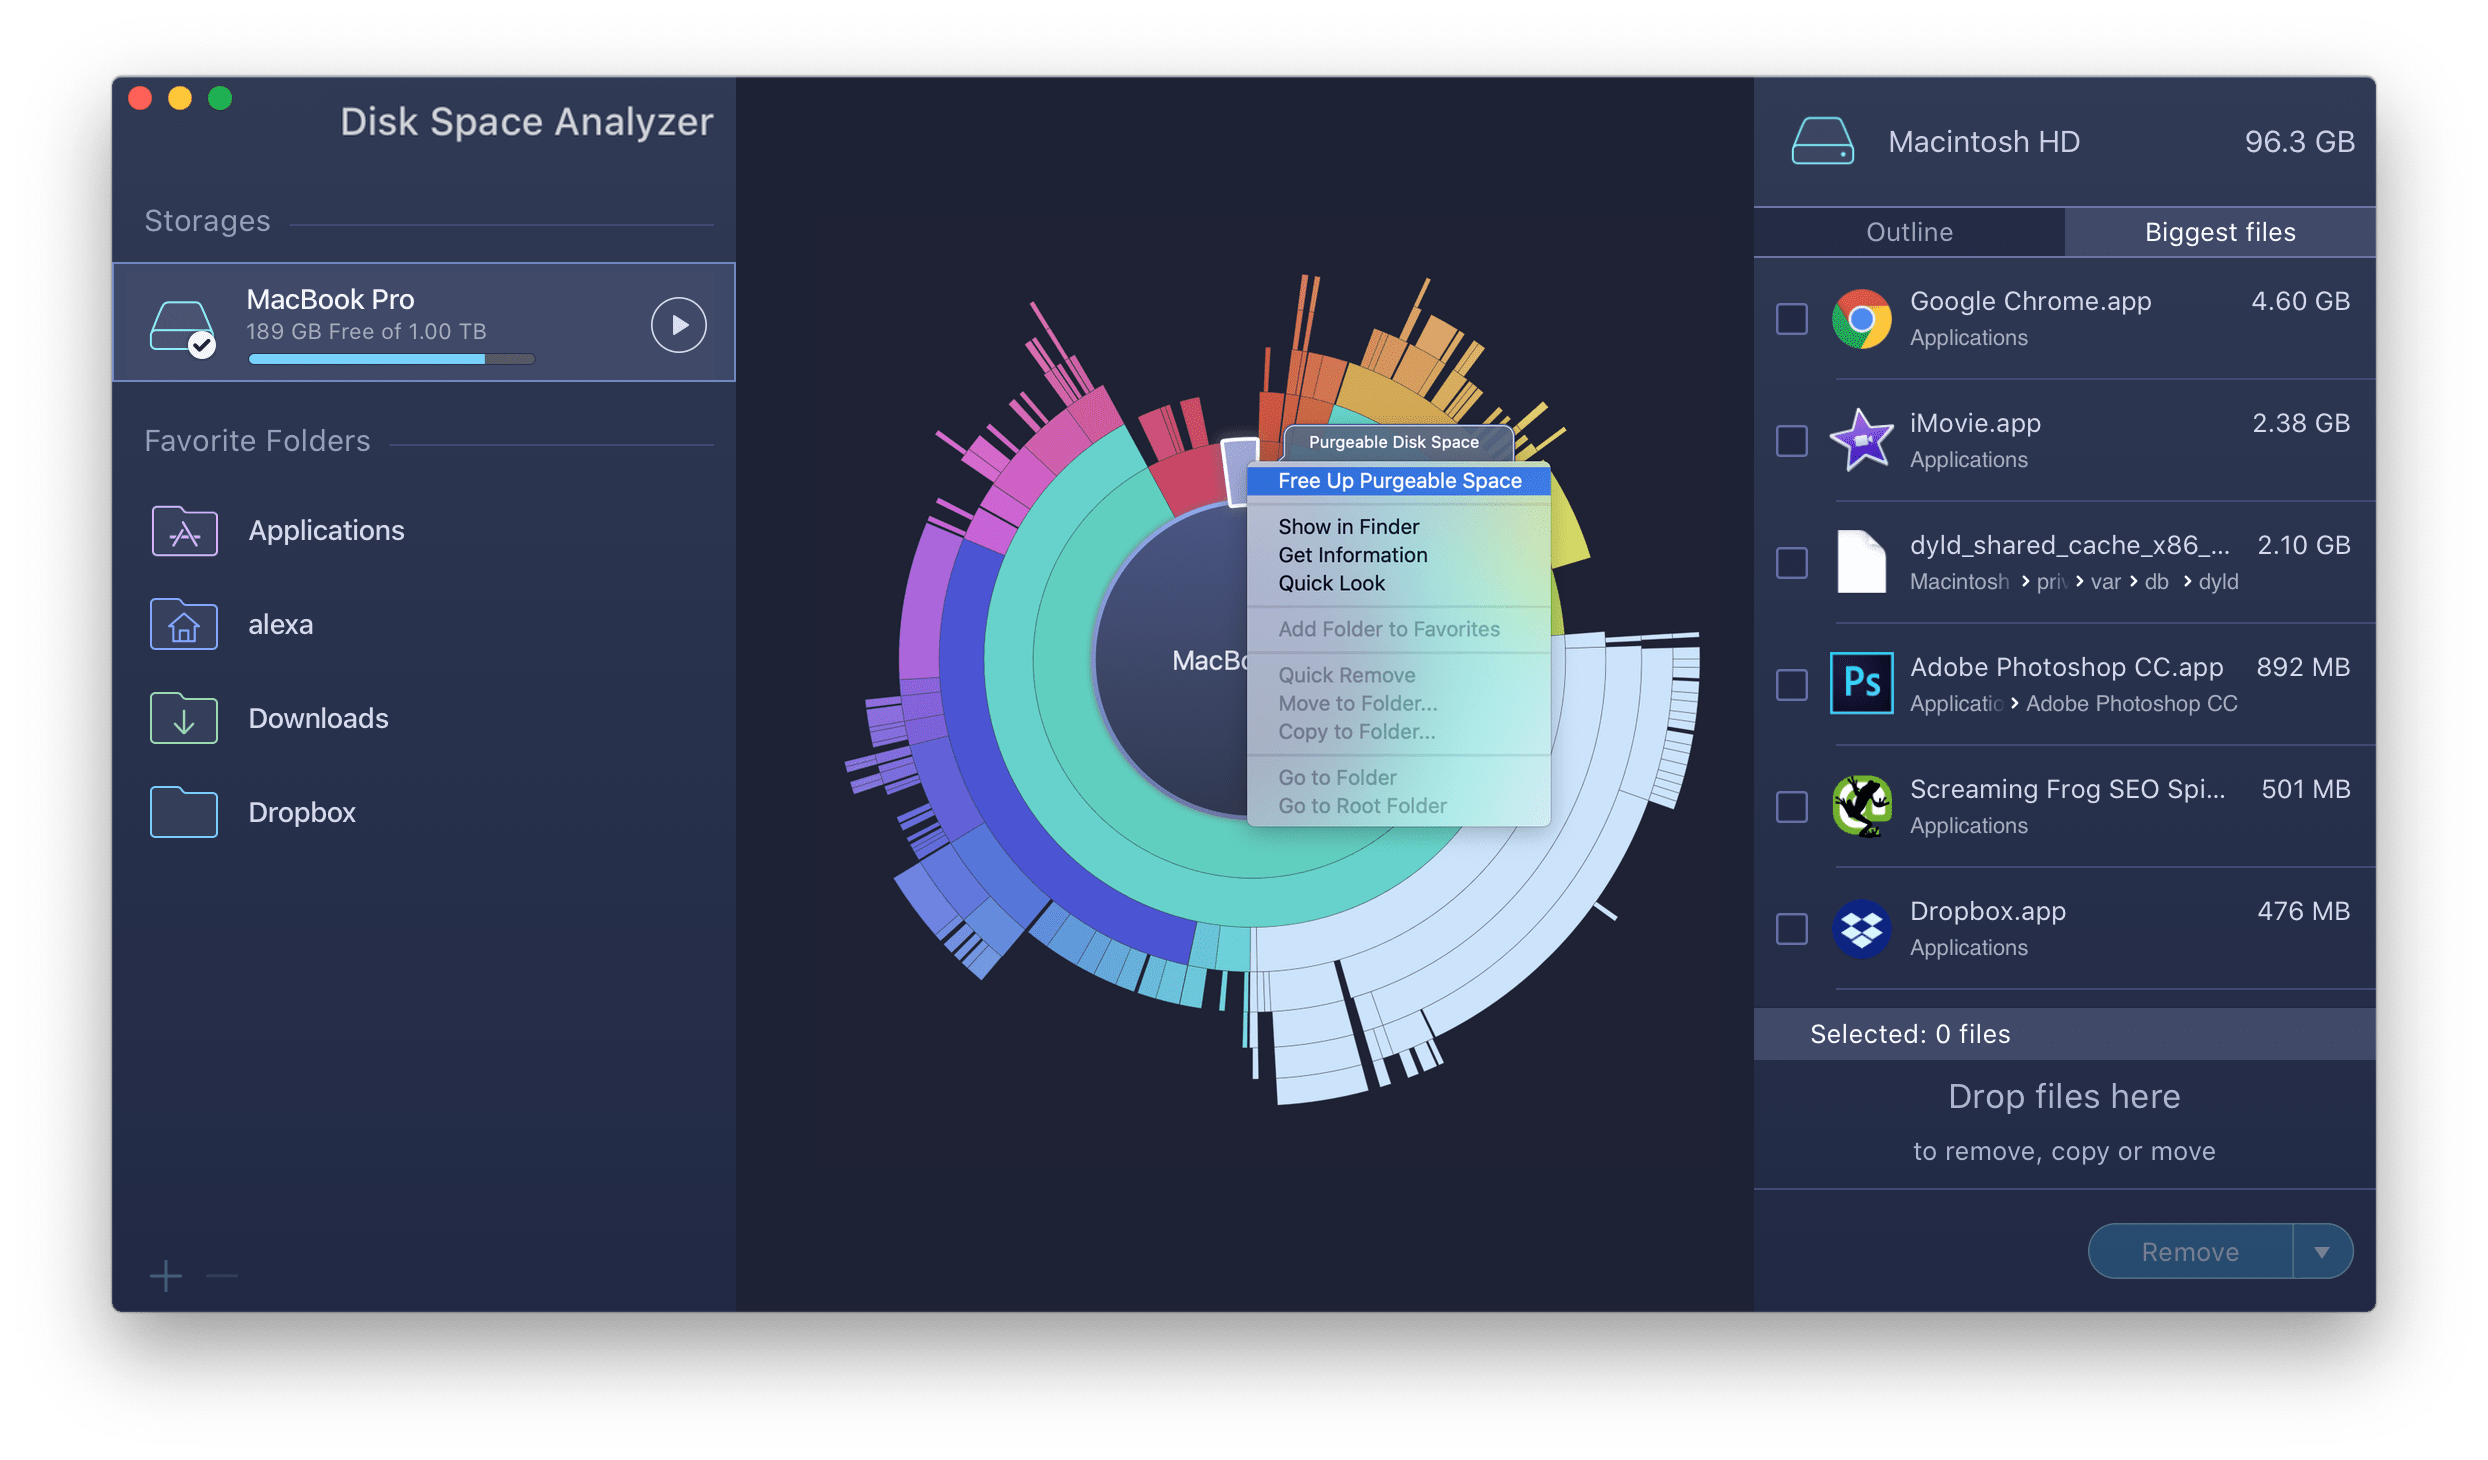Click the Remove button at bottom right
This screenshot has width=2488, height=1460.
pos(2194,1251)
